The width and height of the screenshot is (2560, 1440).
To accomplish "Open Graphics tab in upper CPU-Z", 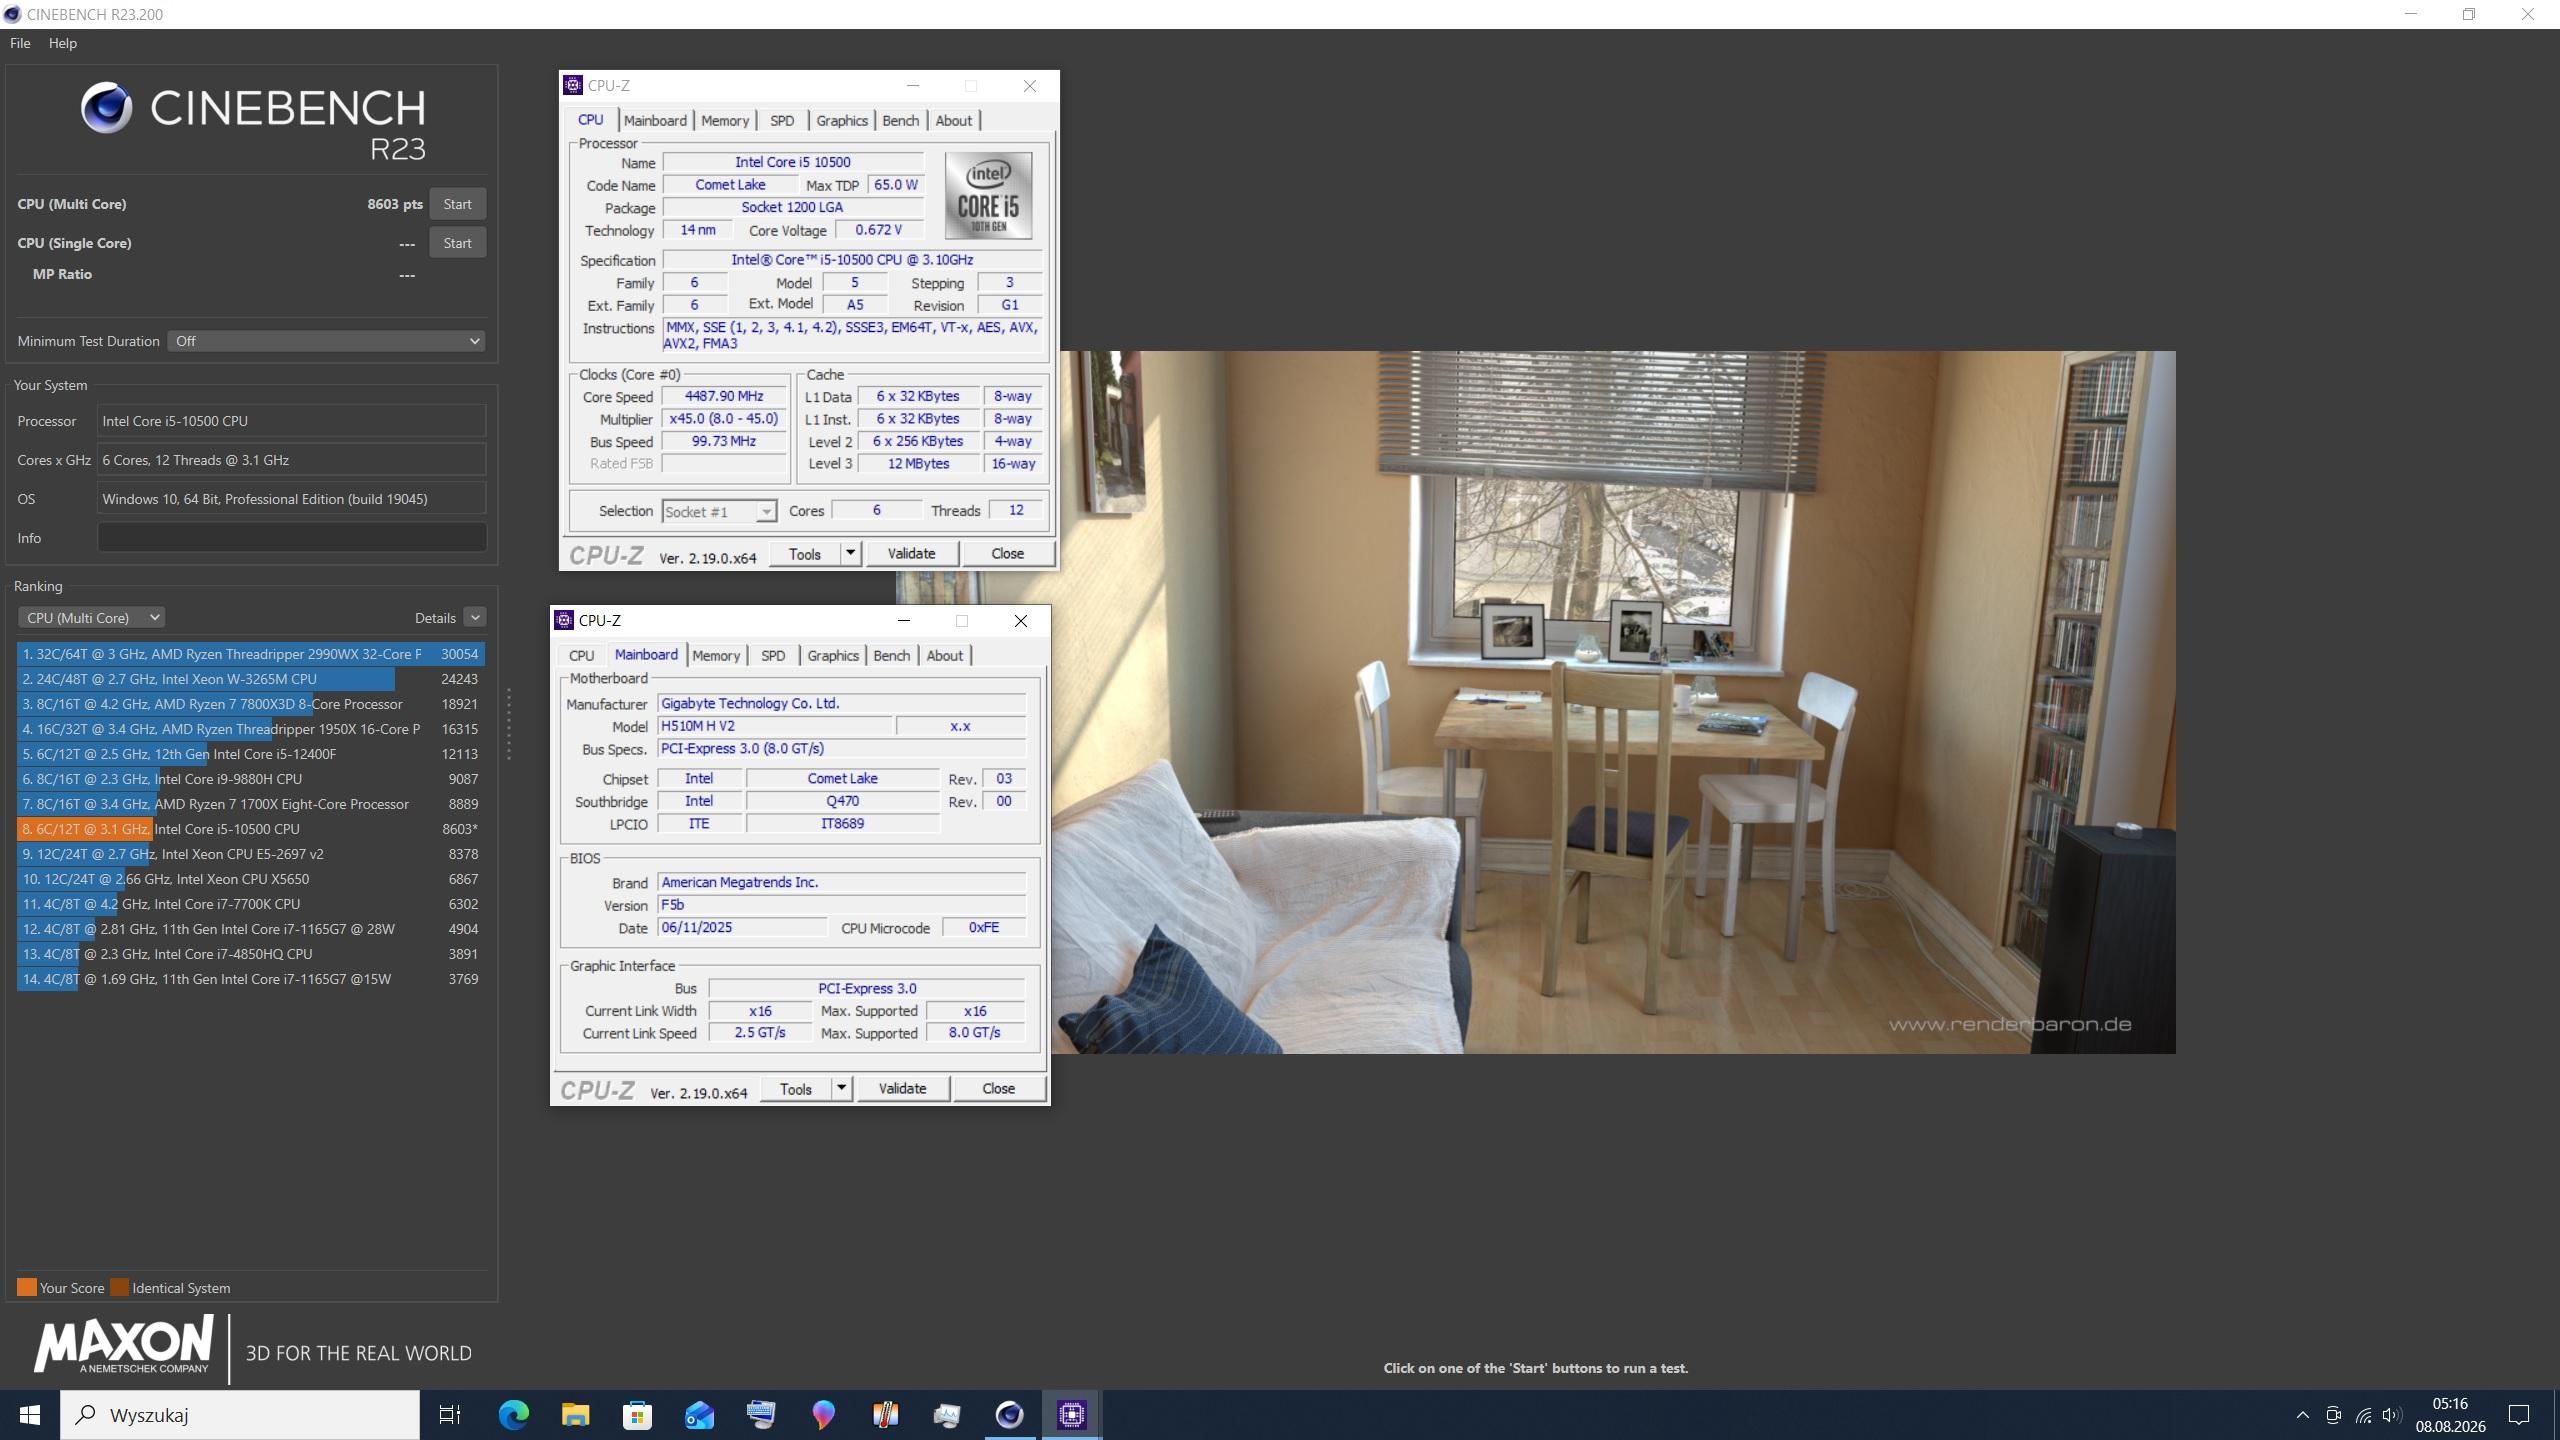I will point(842,121).
